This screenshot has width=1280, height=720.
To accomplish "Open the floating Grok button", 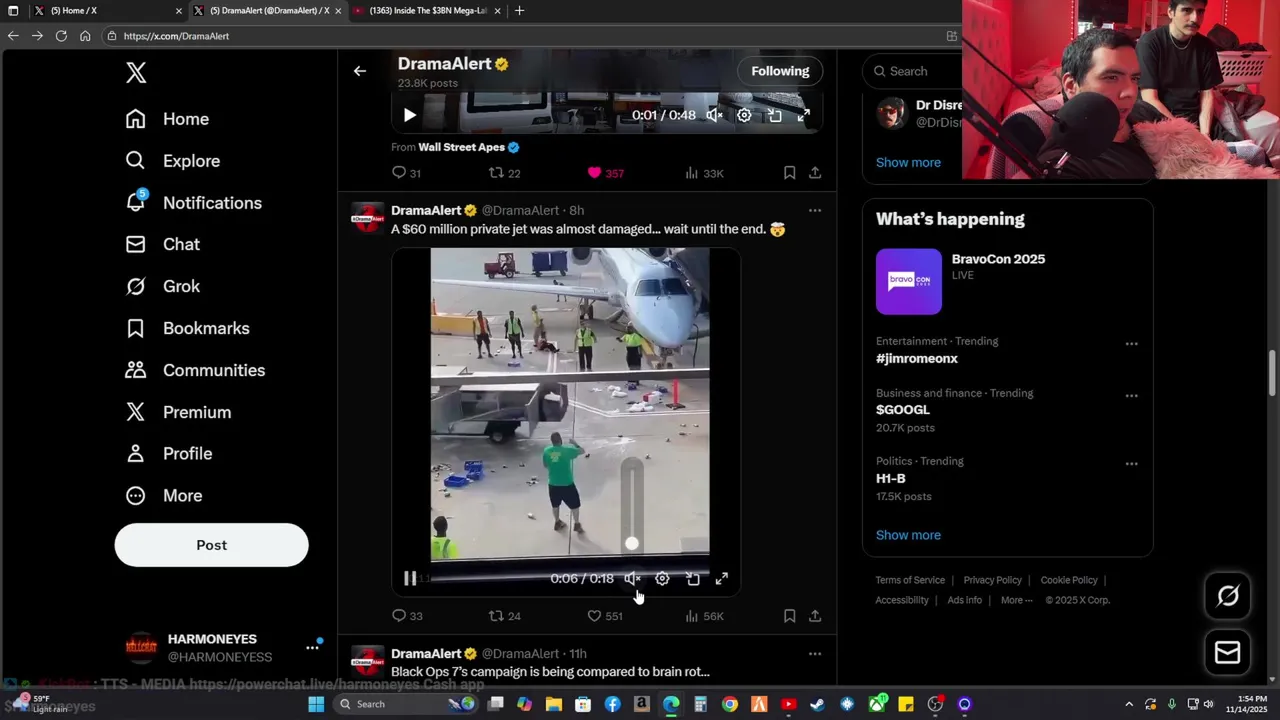I will (x=1228, y=596).
